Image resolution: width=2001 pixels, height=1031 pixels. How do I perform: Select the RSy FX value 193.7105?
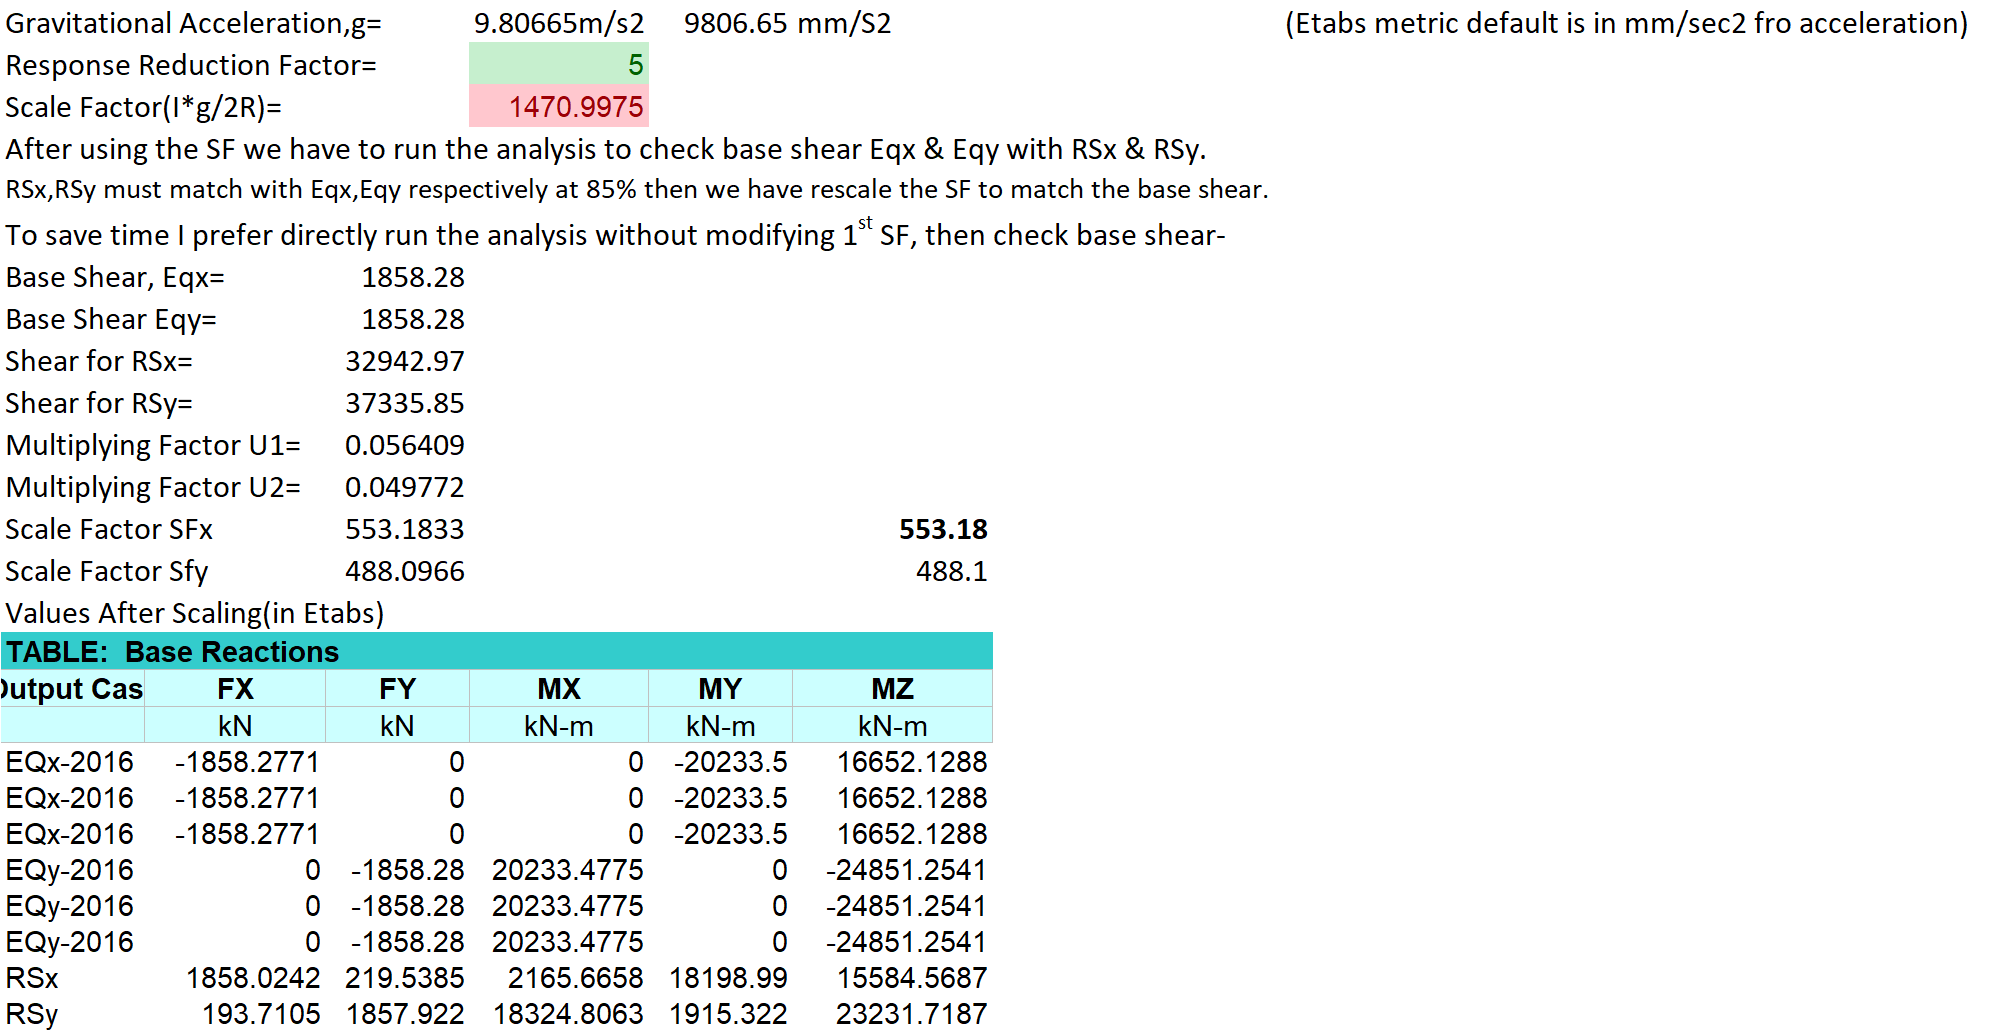coord(264,1013)
